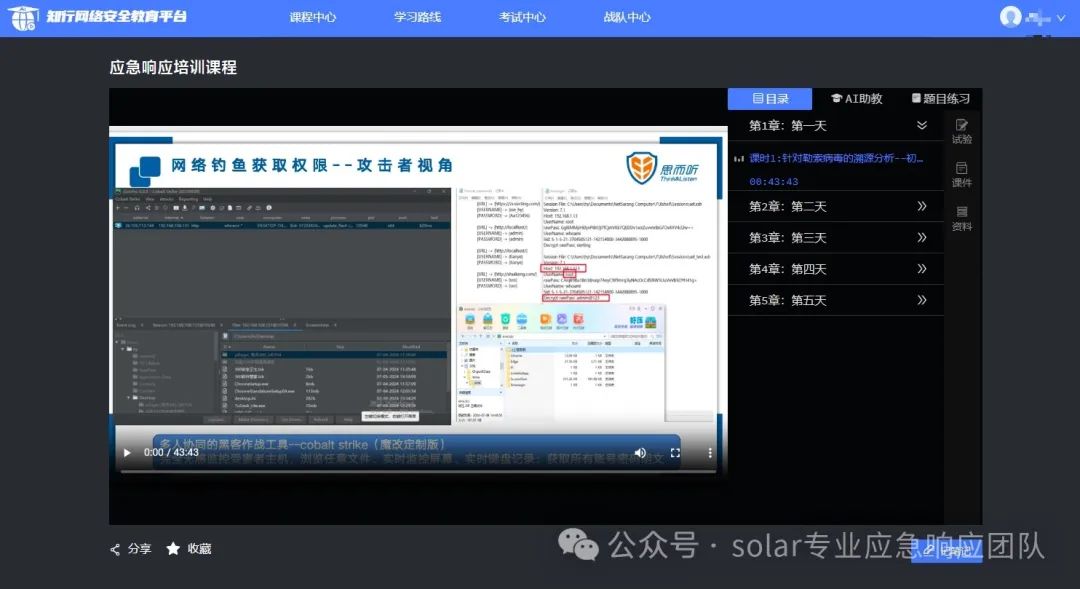Switch to the AI助教 tab

(x=856, y=99)
